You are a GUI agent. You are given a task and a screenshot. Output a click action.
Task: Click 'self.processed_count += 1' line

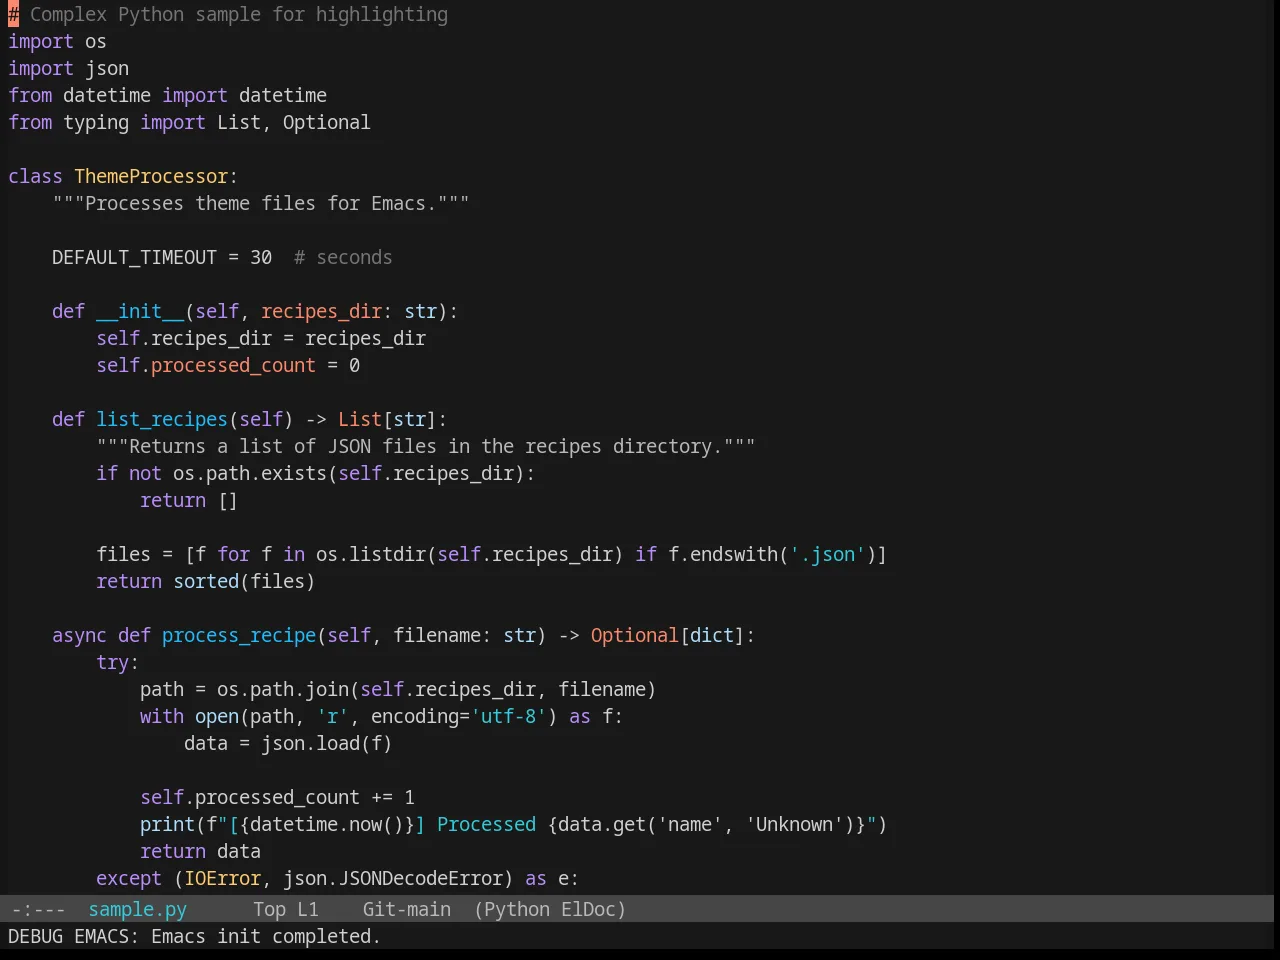click(277, 797)
